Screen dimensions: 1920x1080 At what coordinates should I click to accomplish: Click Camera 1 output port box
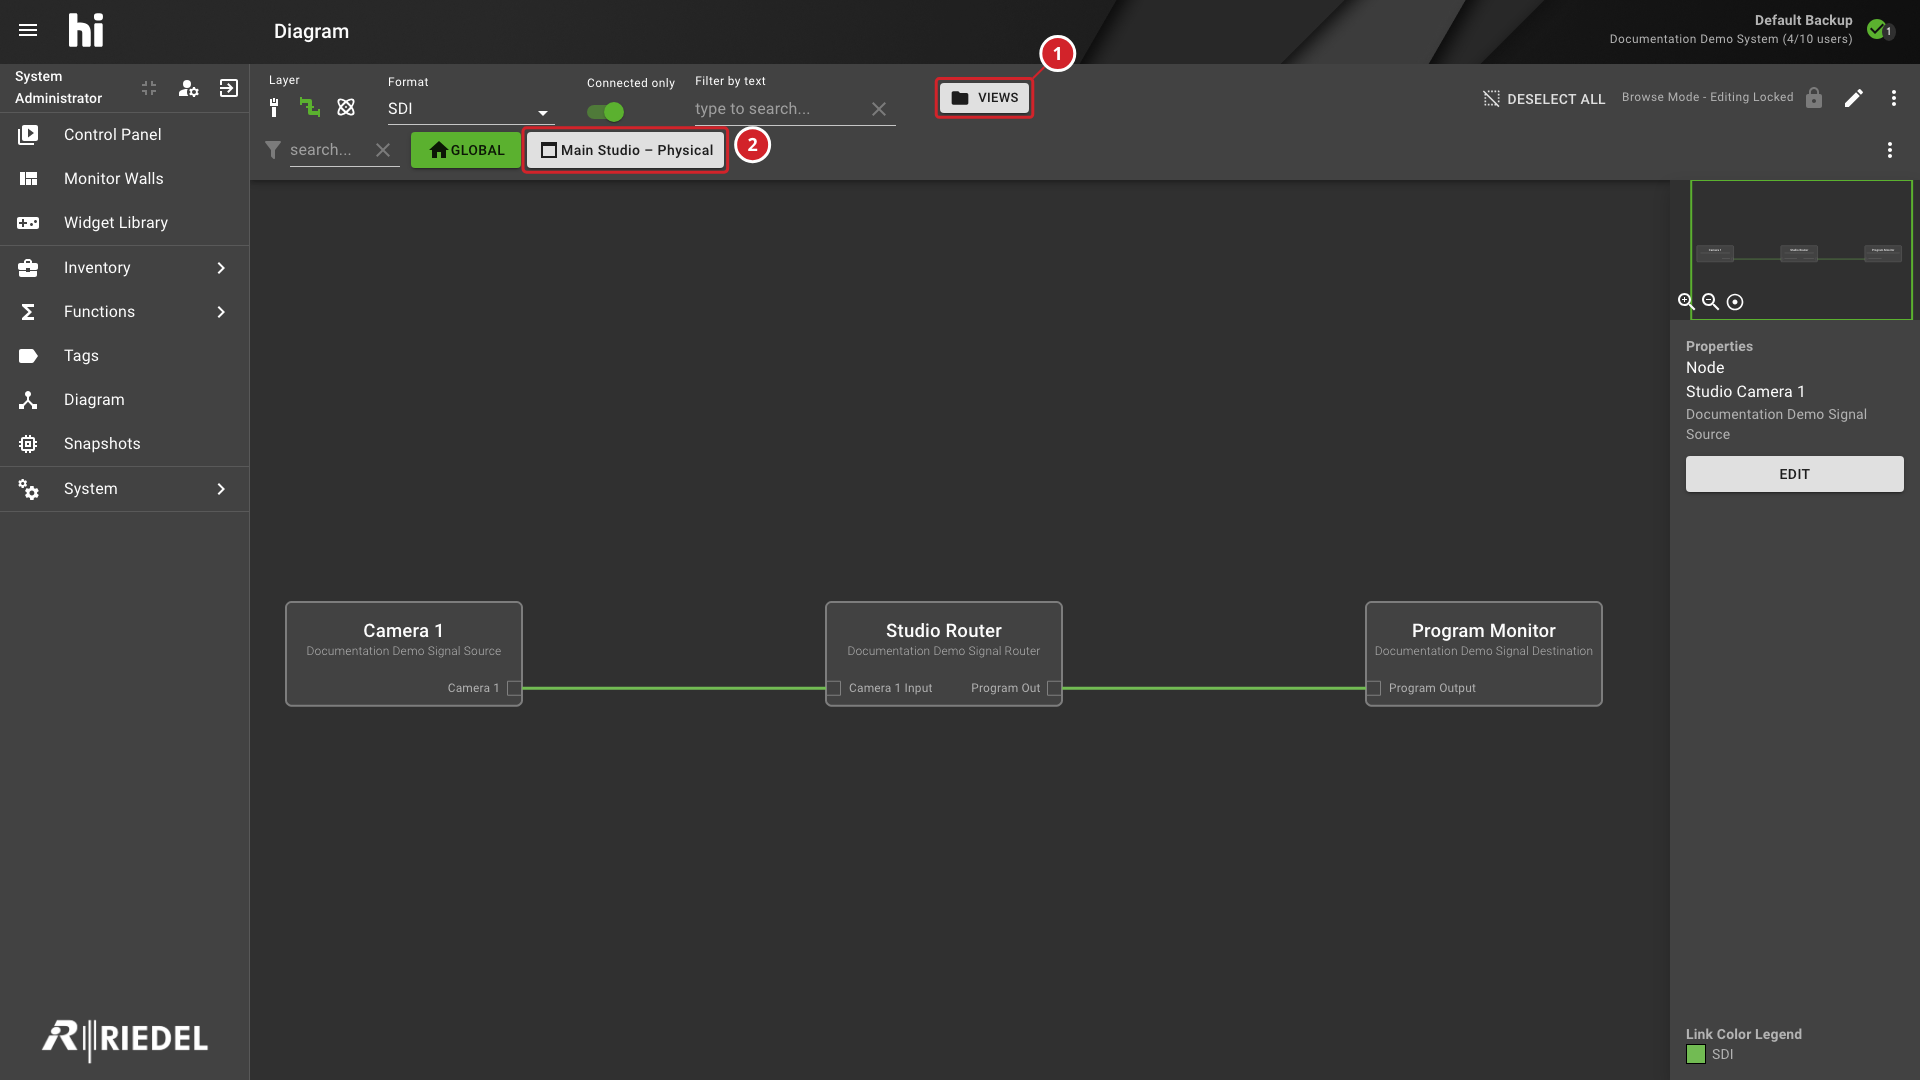(x=514, y=688)
